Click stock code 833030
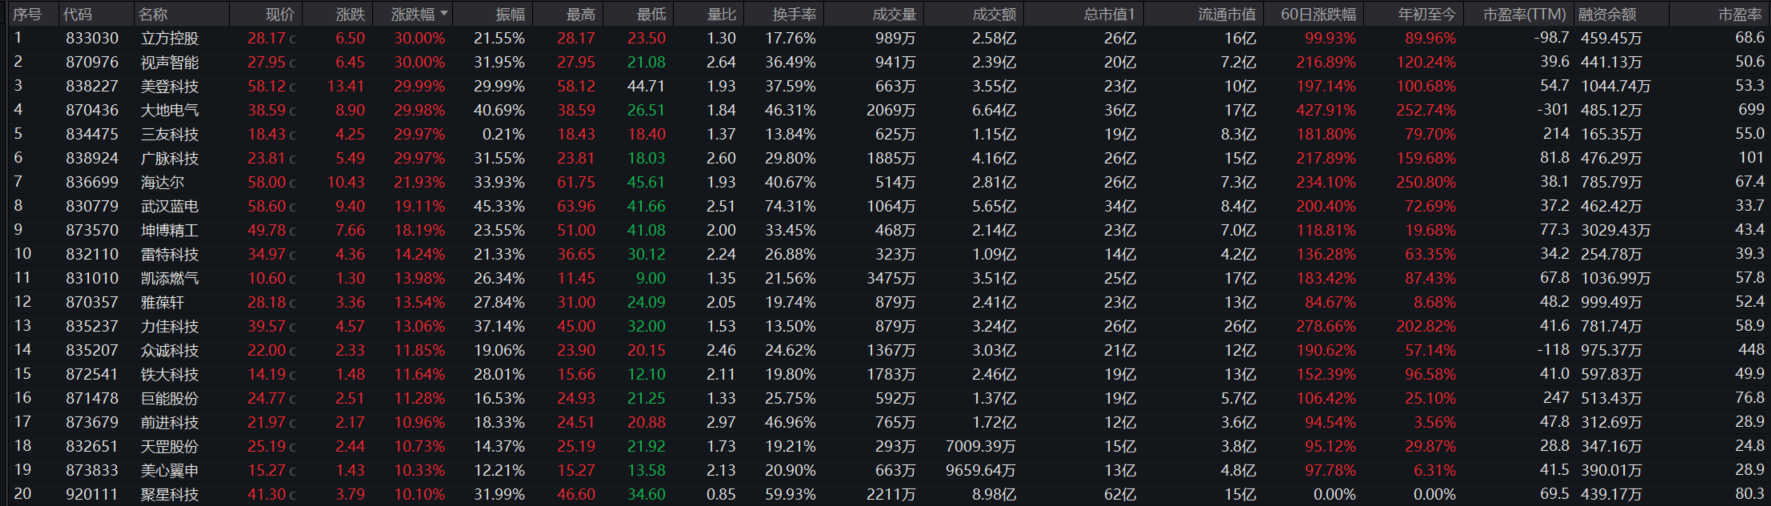This screenshot has width=1771, height=506. point(92,38)
